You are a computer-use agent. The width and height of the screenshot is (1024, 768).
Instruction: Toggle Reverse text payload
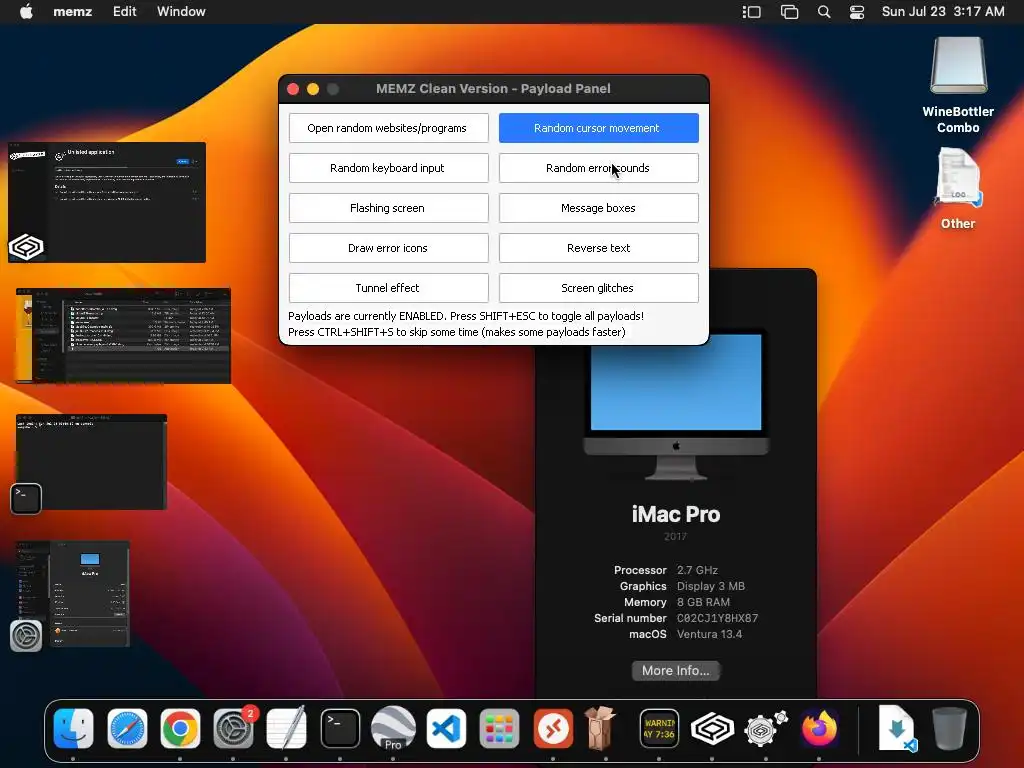[x=599, y=248]
